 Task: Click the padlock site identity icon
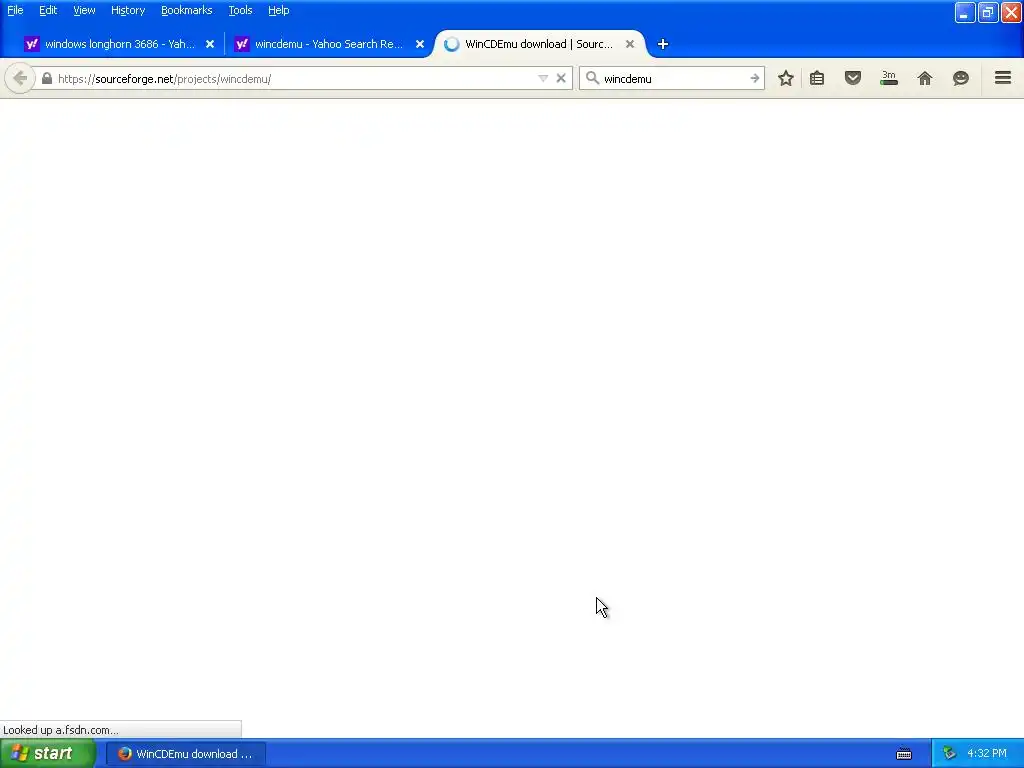point(46,78)
